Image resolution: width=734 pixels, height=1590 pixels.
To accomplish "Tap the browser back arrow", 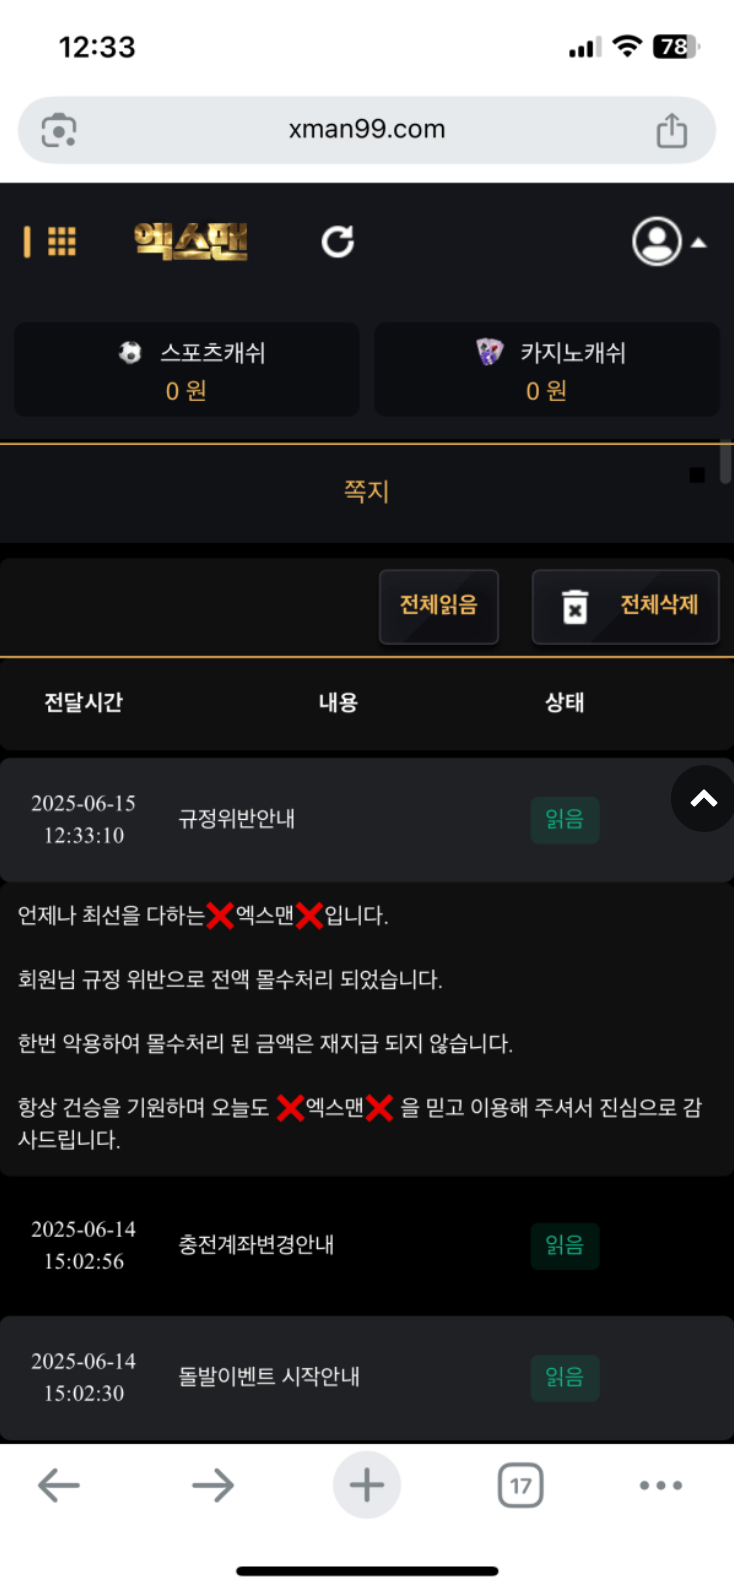I will pos(59,1485).
